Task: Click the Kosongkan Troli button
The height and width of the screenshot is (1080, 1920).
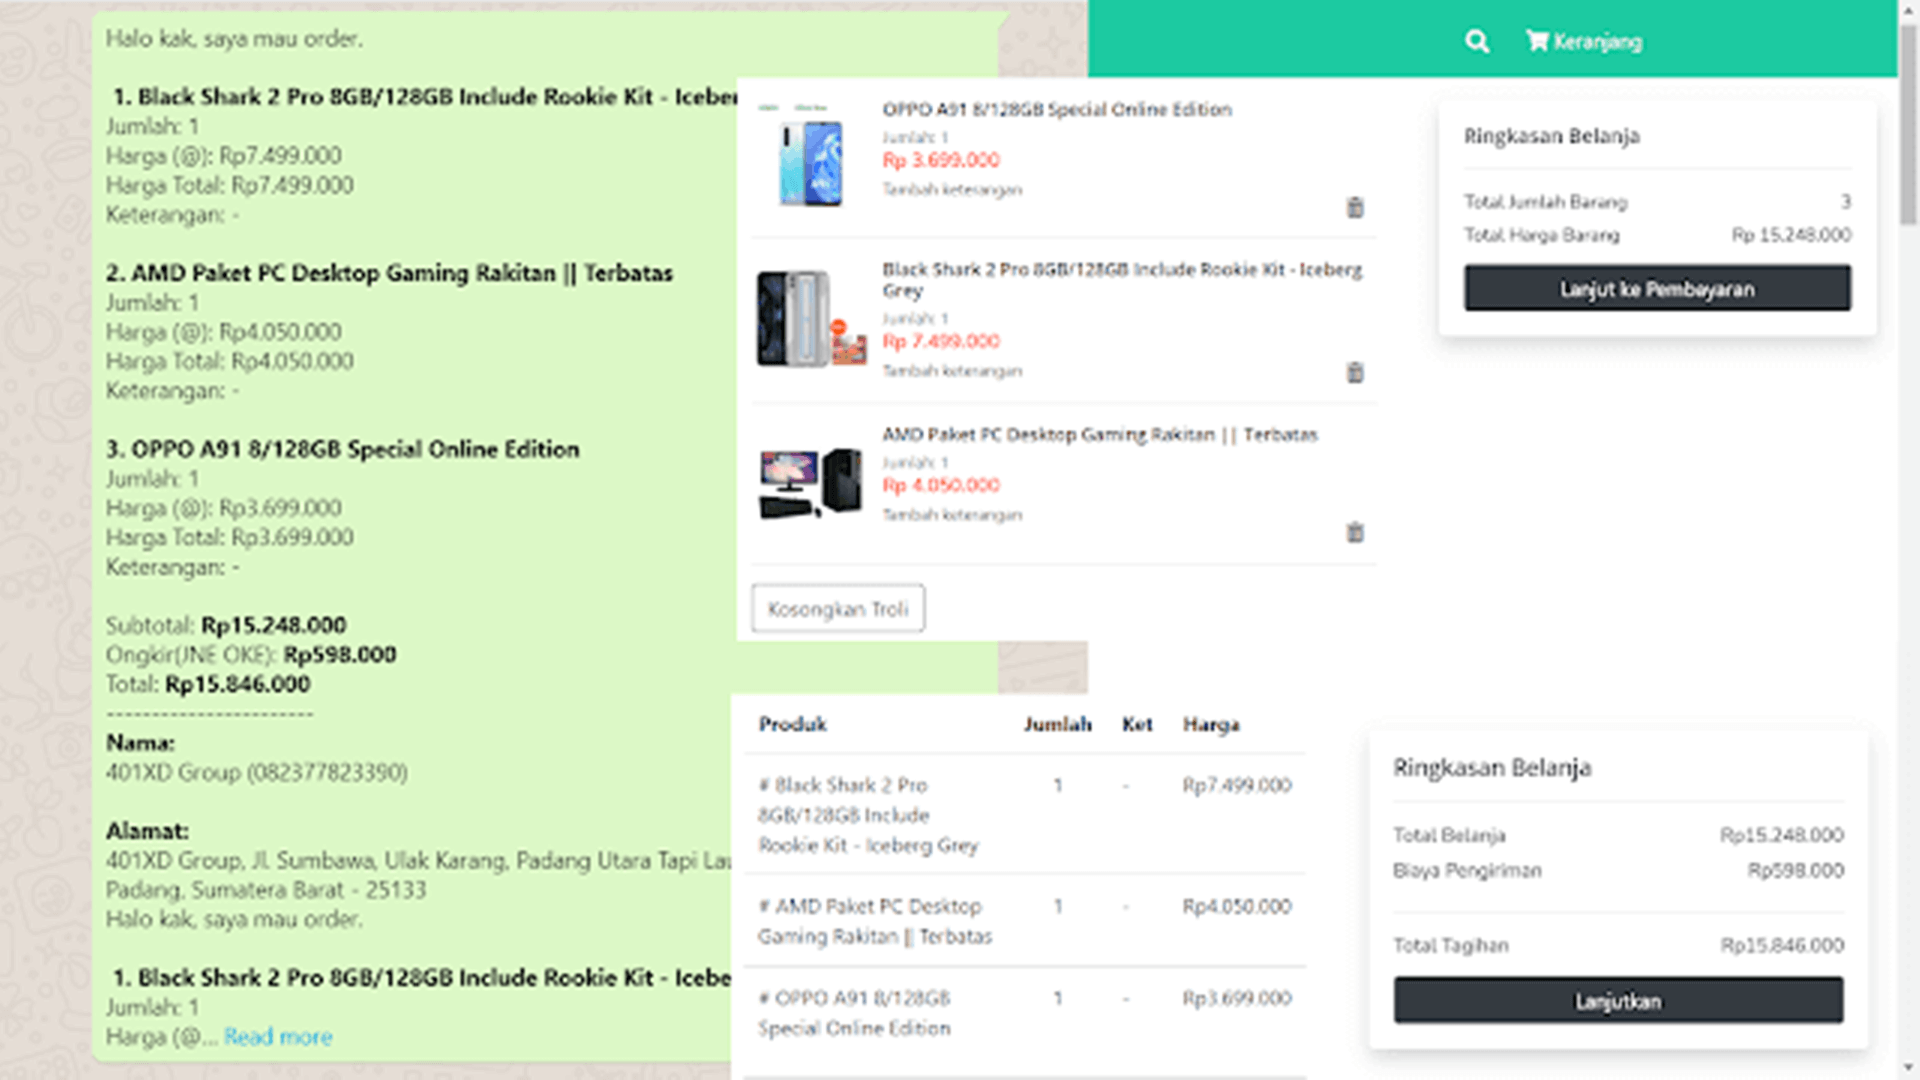Action: [x=838, y=608]
